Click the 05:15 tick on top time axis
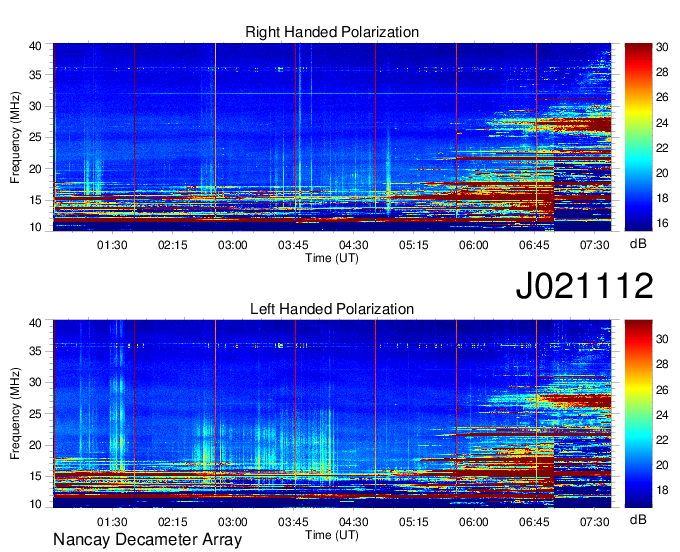 414,245
